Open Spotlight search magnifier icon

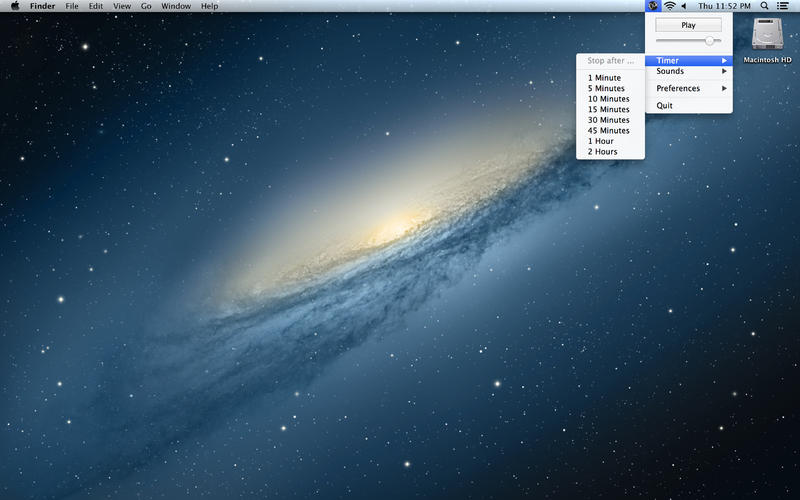[x=765, y=6]
